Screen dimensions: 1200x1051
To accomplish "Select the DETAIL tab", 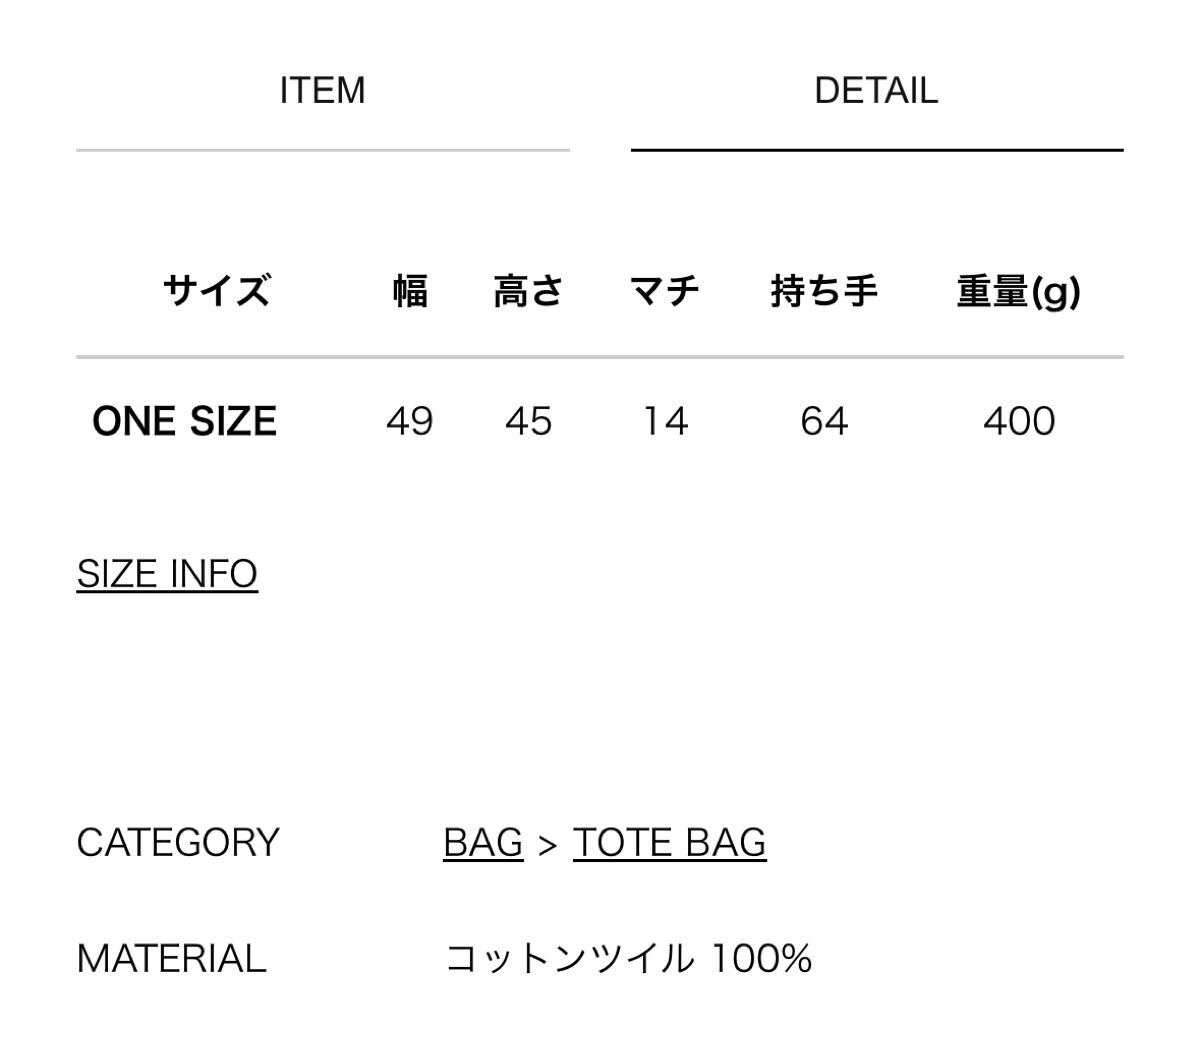I will pyautogui.click(x=876, y=91).
